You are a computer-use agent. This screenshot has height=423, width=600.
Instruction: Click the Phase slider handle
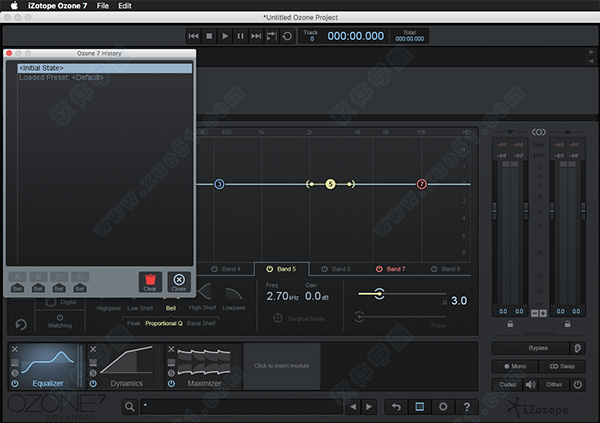click(359, 317)
